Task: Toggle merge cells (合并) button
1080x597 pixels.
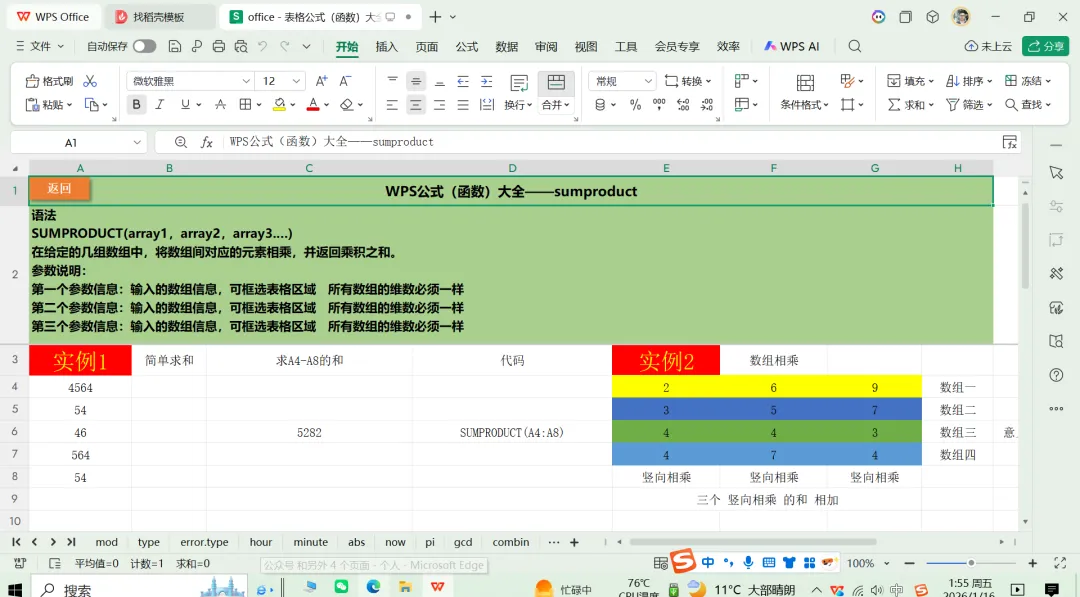Action: 556,92
